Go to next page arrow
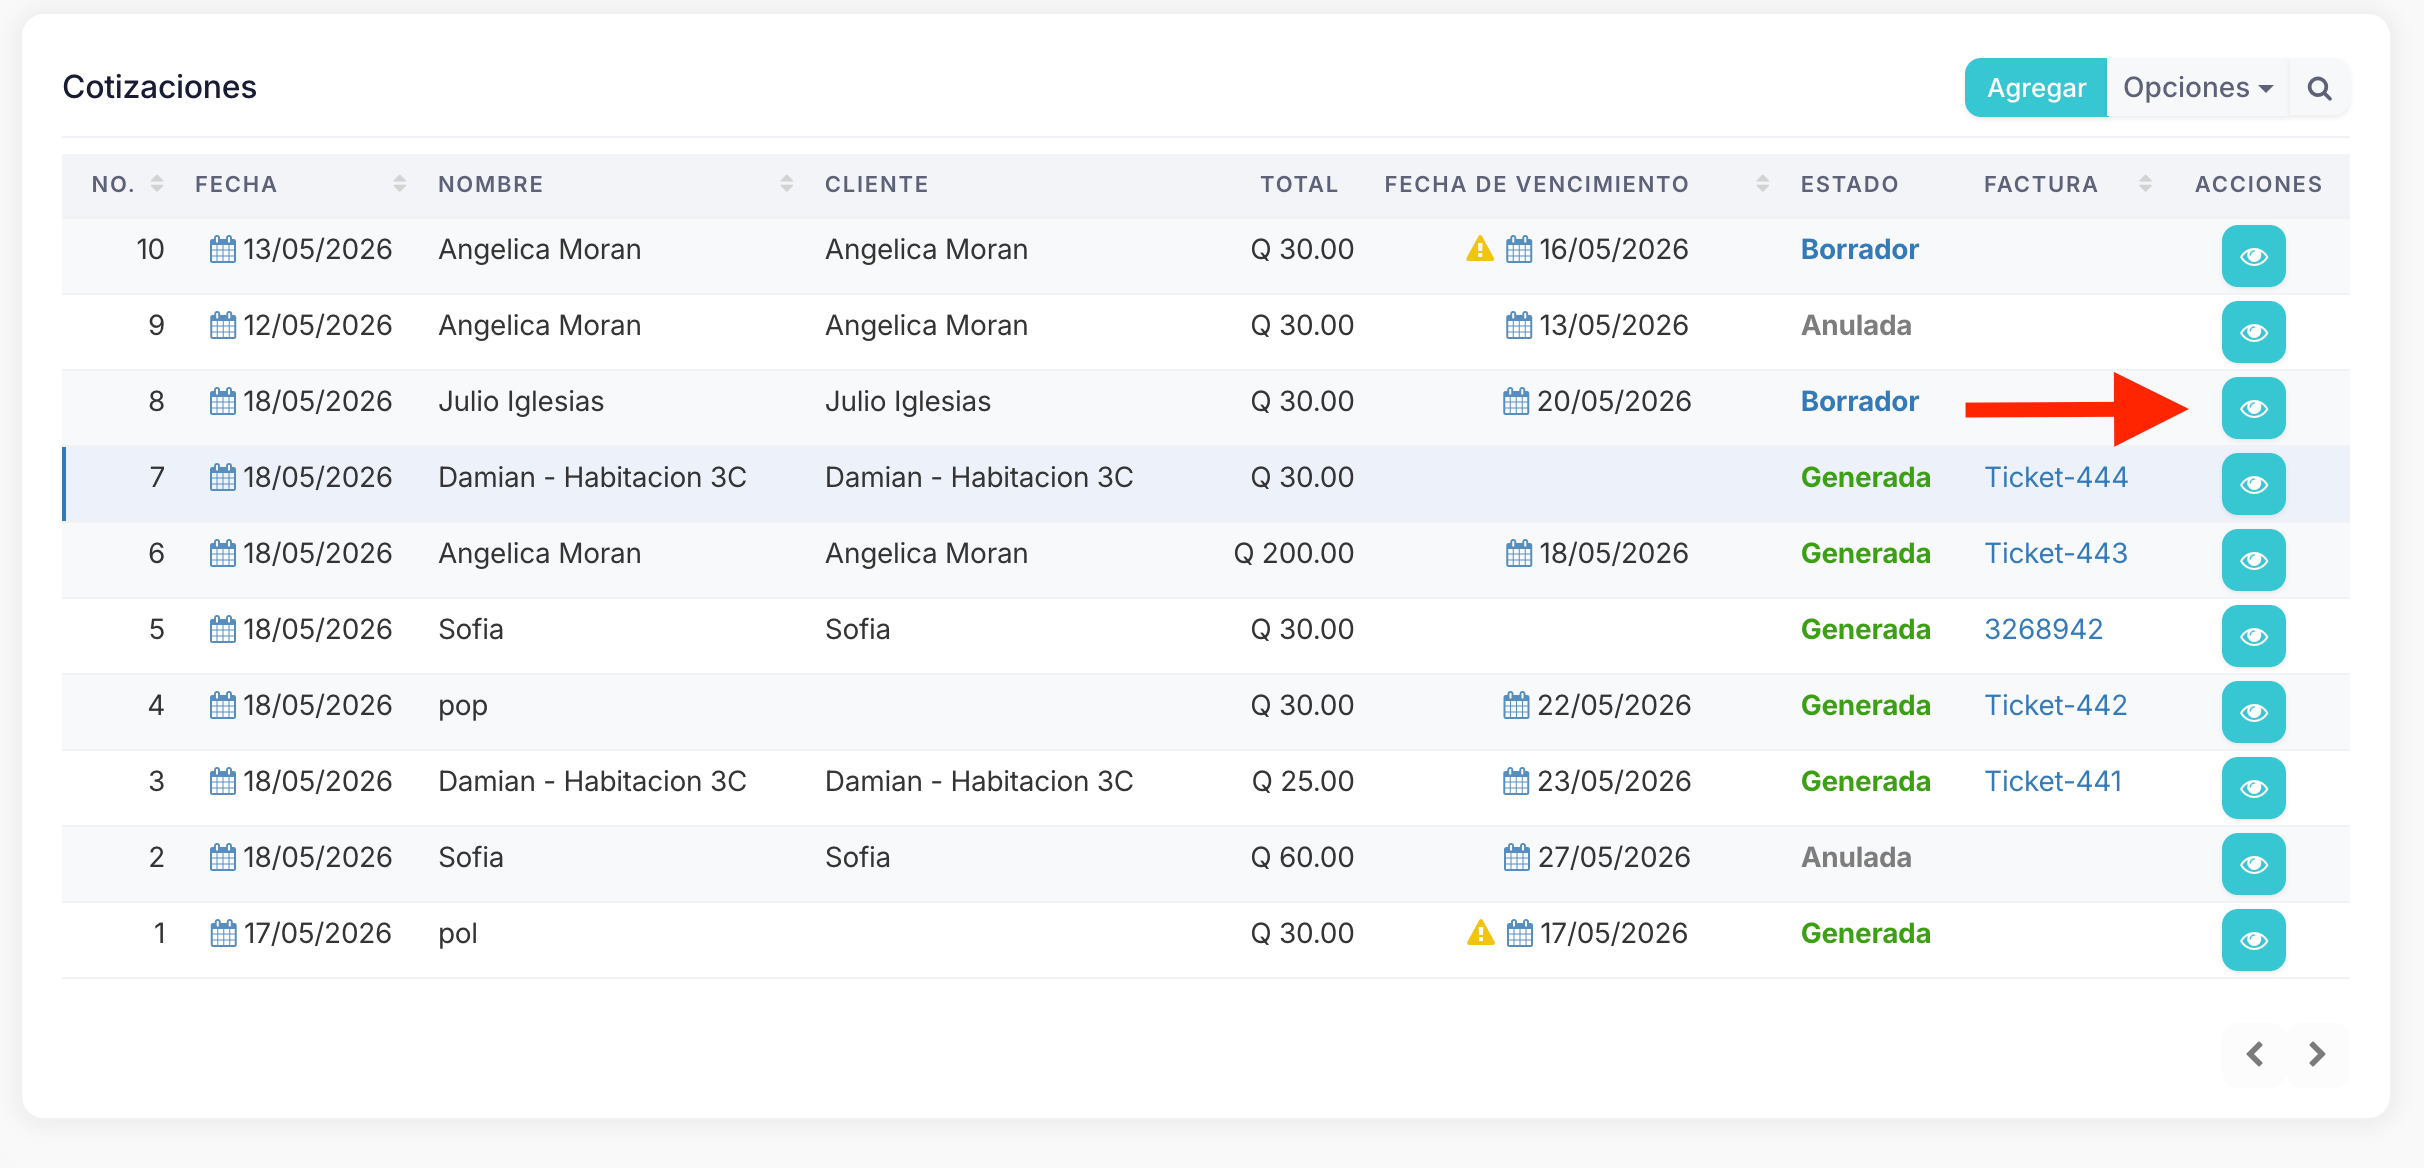This screenshot has height=1168, width=2424. (2318, 1054)
